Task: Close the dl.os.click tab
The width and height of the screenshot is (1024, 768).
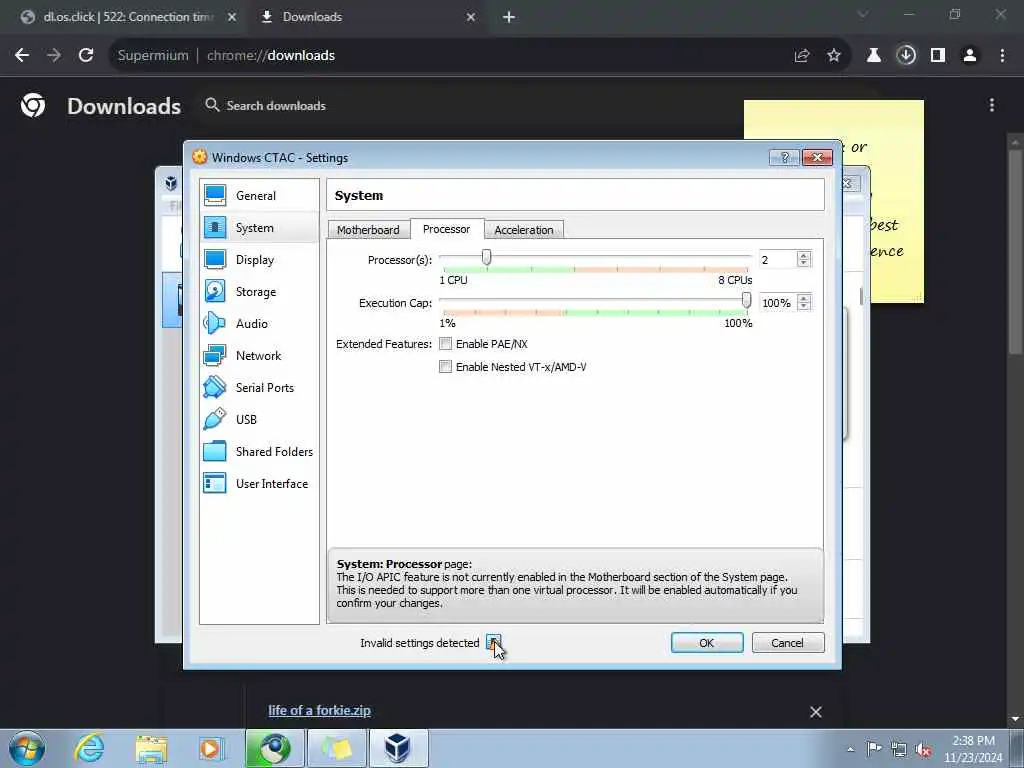Action: click(232, 17)
